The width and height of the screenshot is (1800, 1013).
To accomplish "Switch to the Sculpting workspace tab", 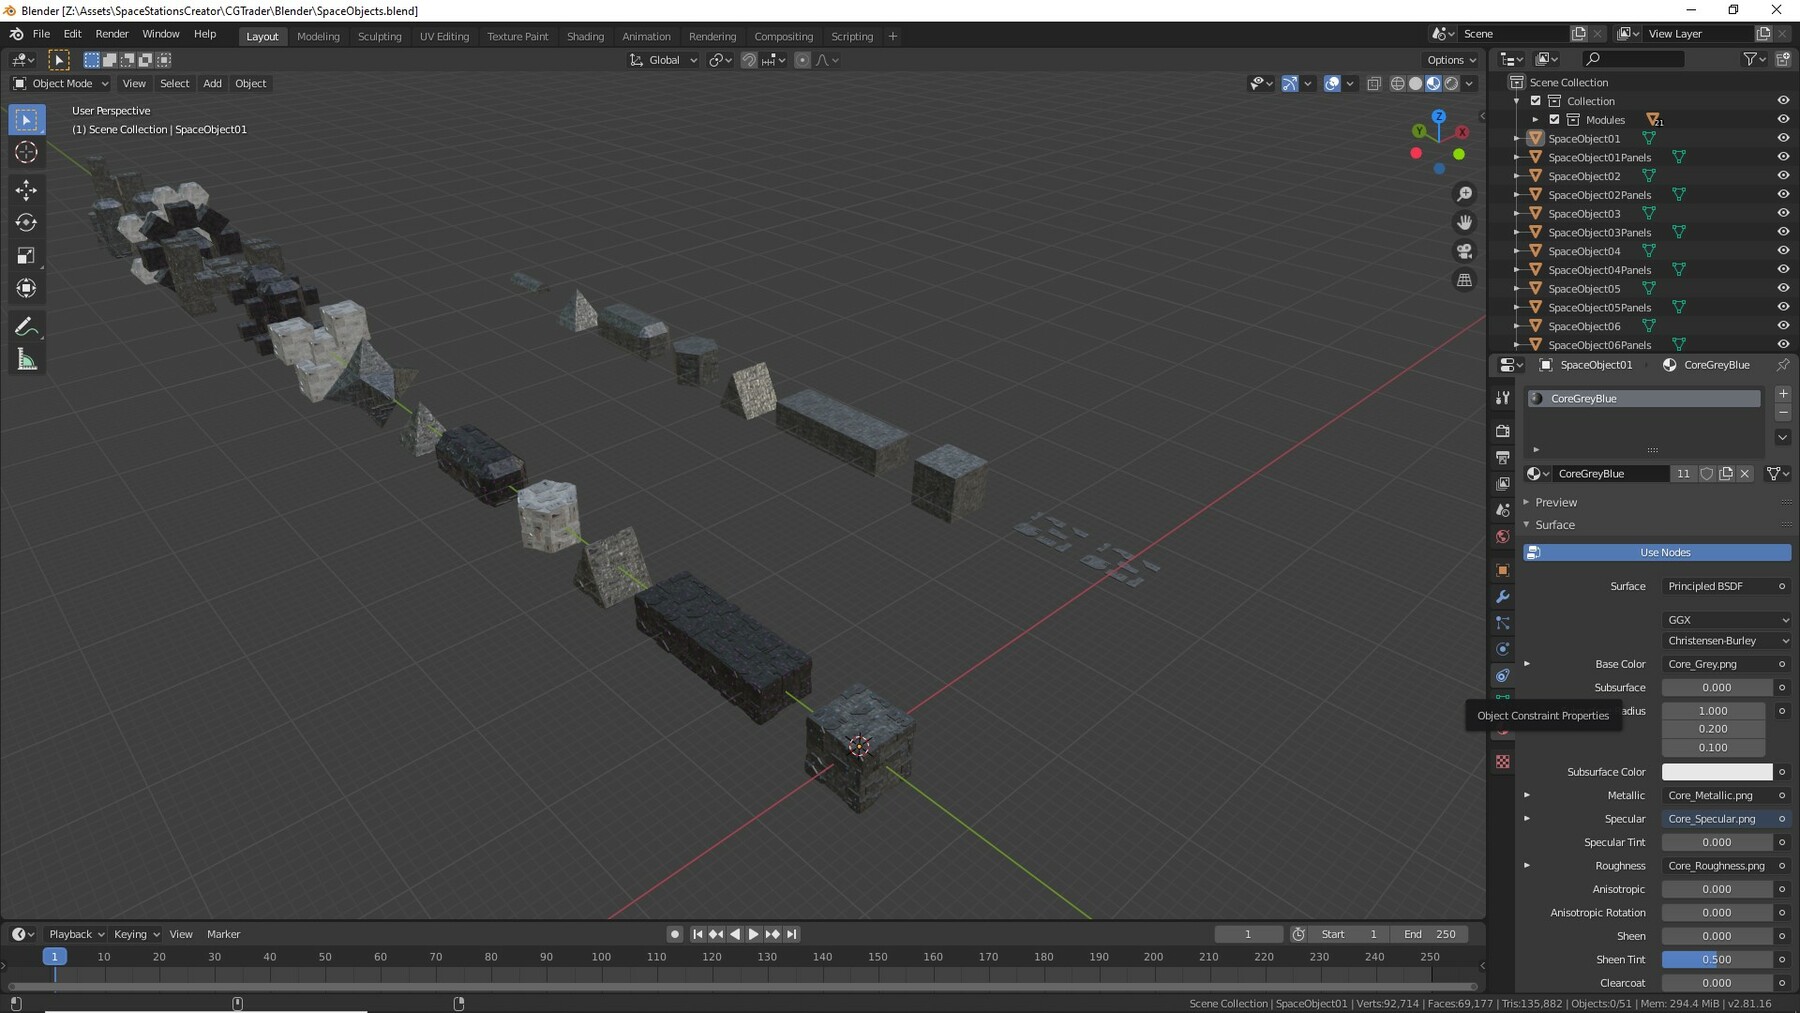I will point(380,36).
